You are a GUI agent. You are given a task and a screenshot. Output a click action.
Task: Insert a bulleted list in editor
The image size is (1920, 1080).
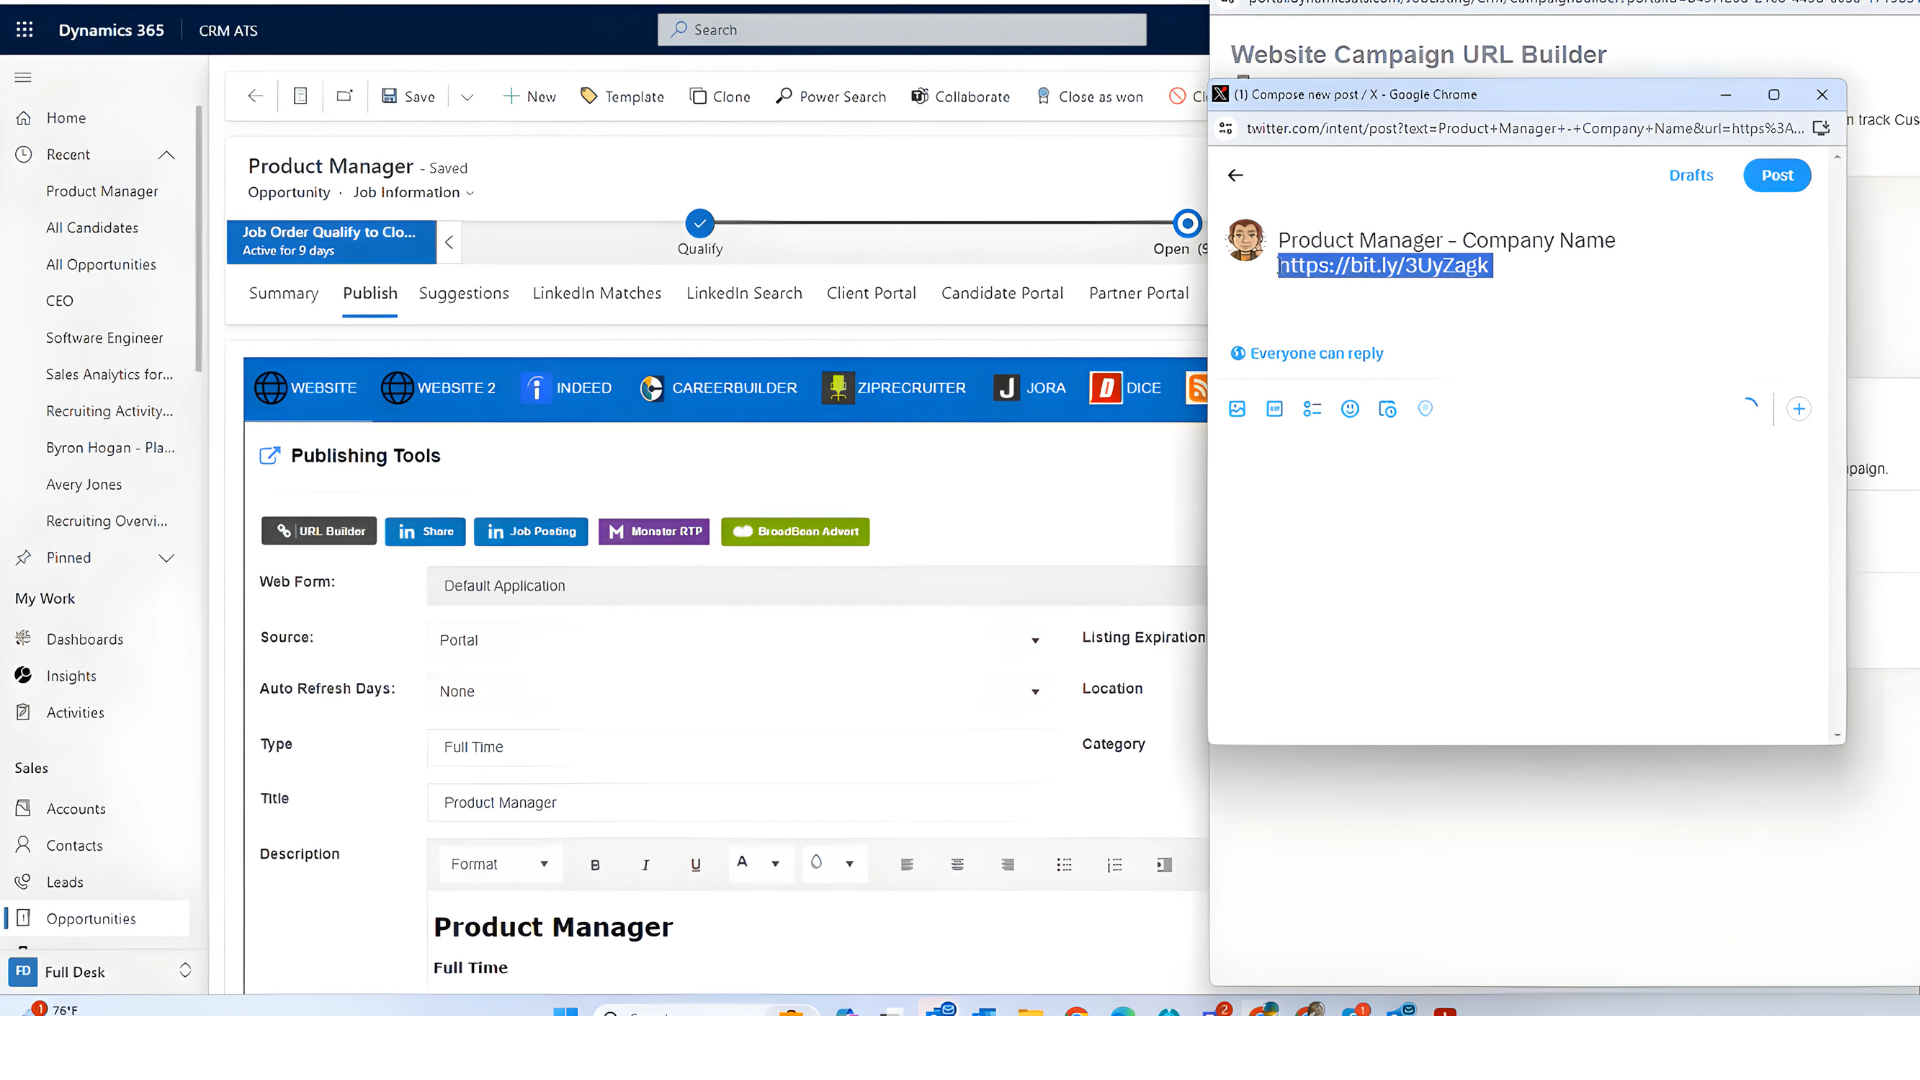[1064, 866]
